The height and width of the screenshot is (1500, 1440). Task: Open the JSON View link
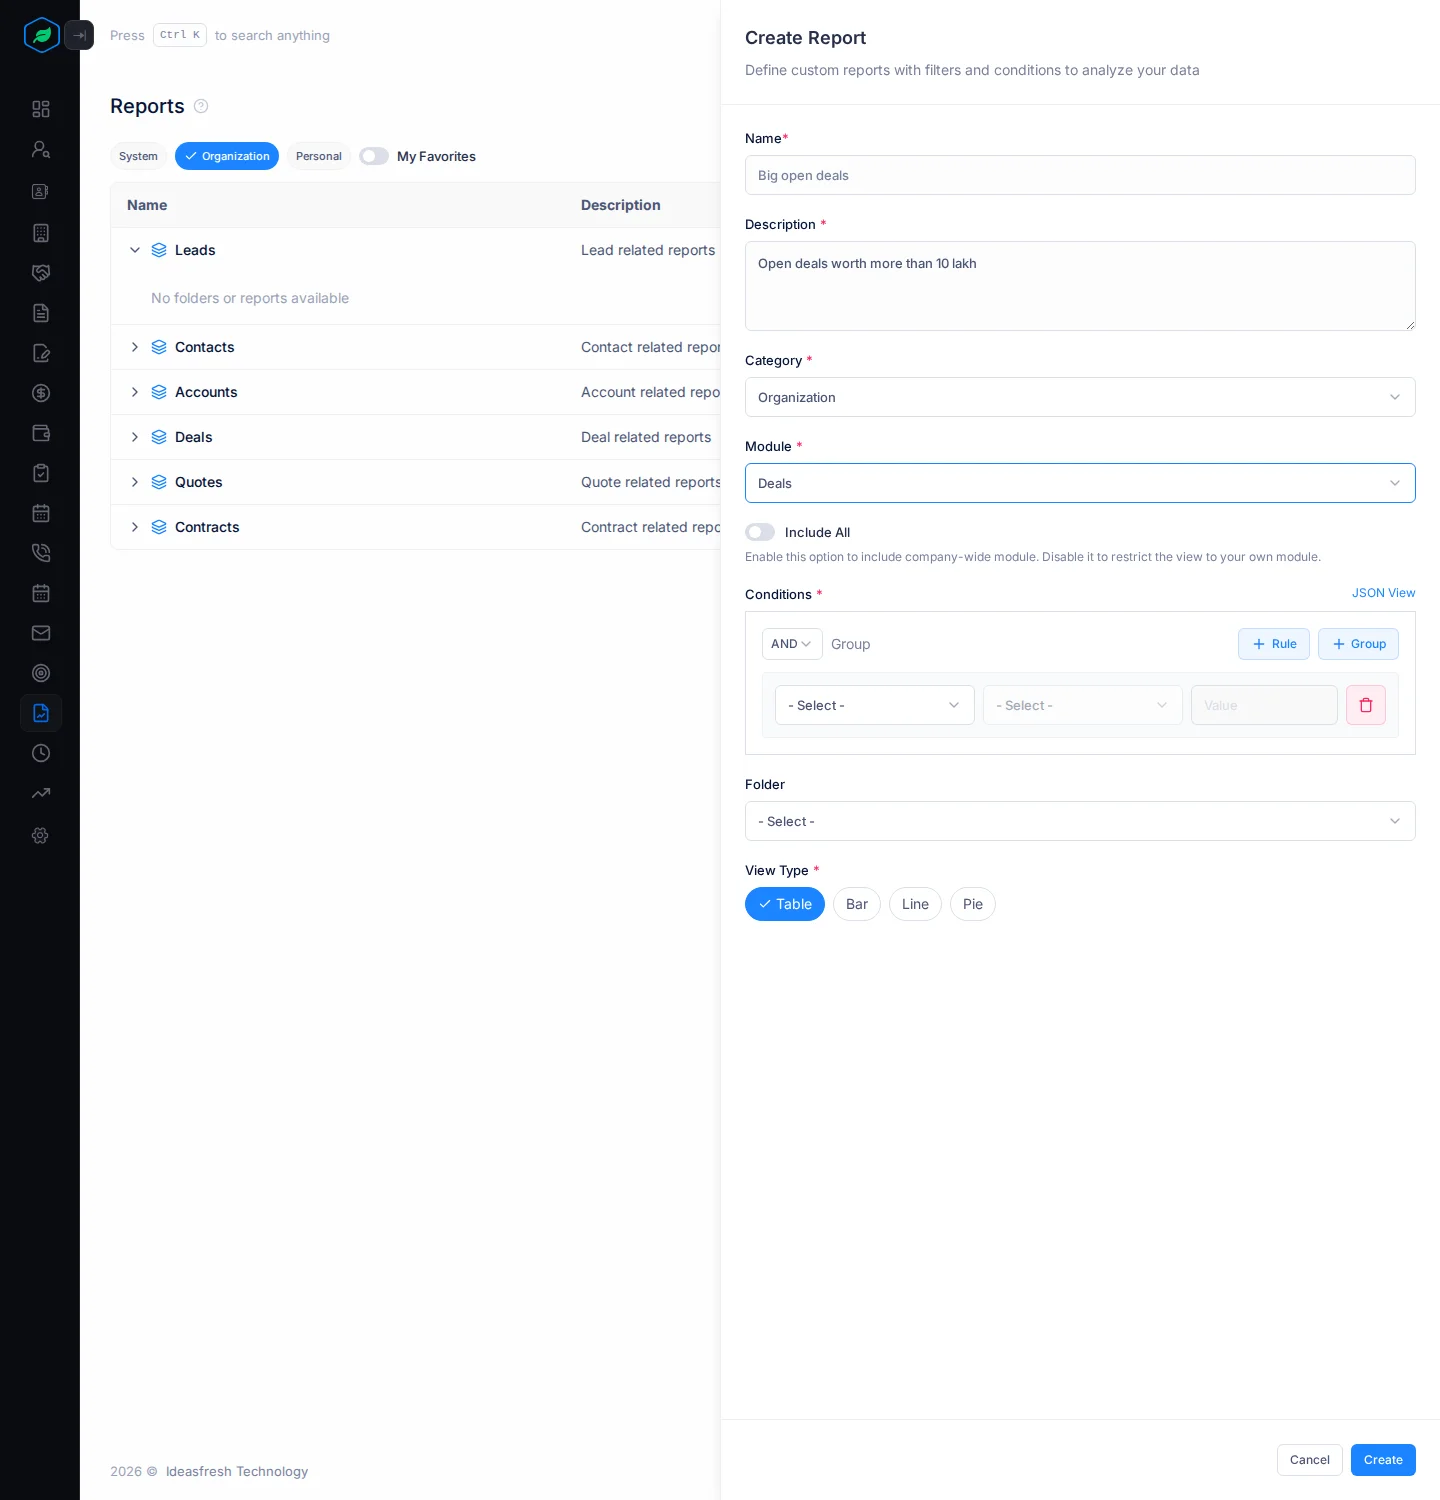[x=1384, y=593]
